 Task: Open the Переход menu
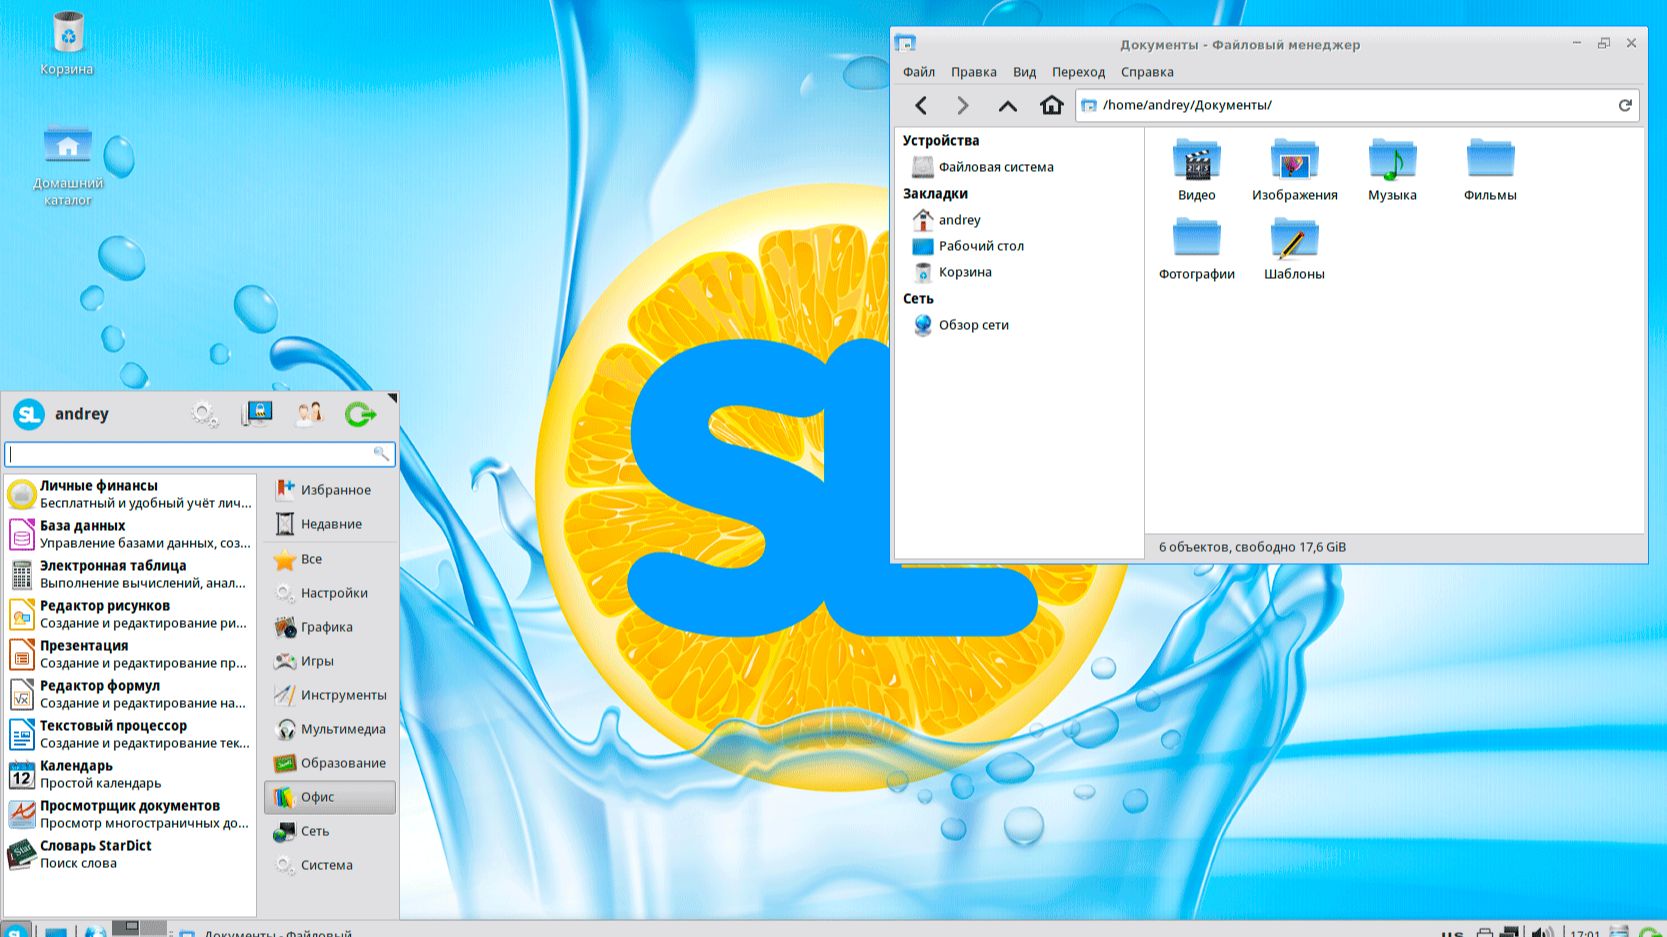click(x=1078, y=72)
